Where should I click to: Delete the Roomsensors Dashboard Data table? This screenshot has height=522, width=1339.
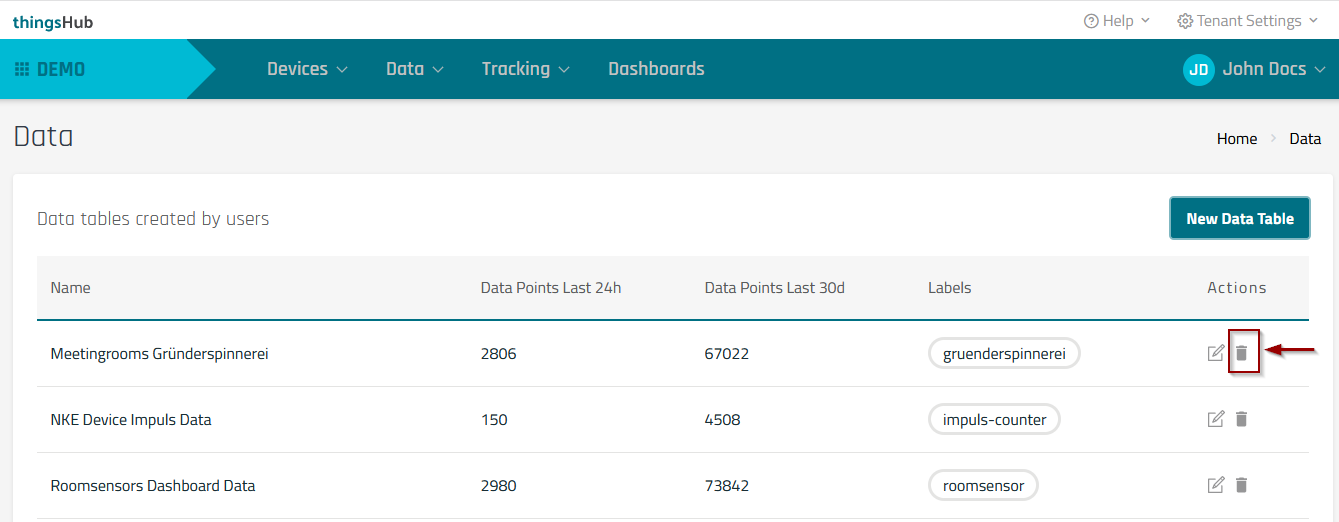[1242, 485]
